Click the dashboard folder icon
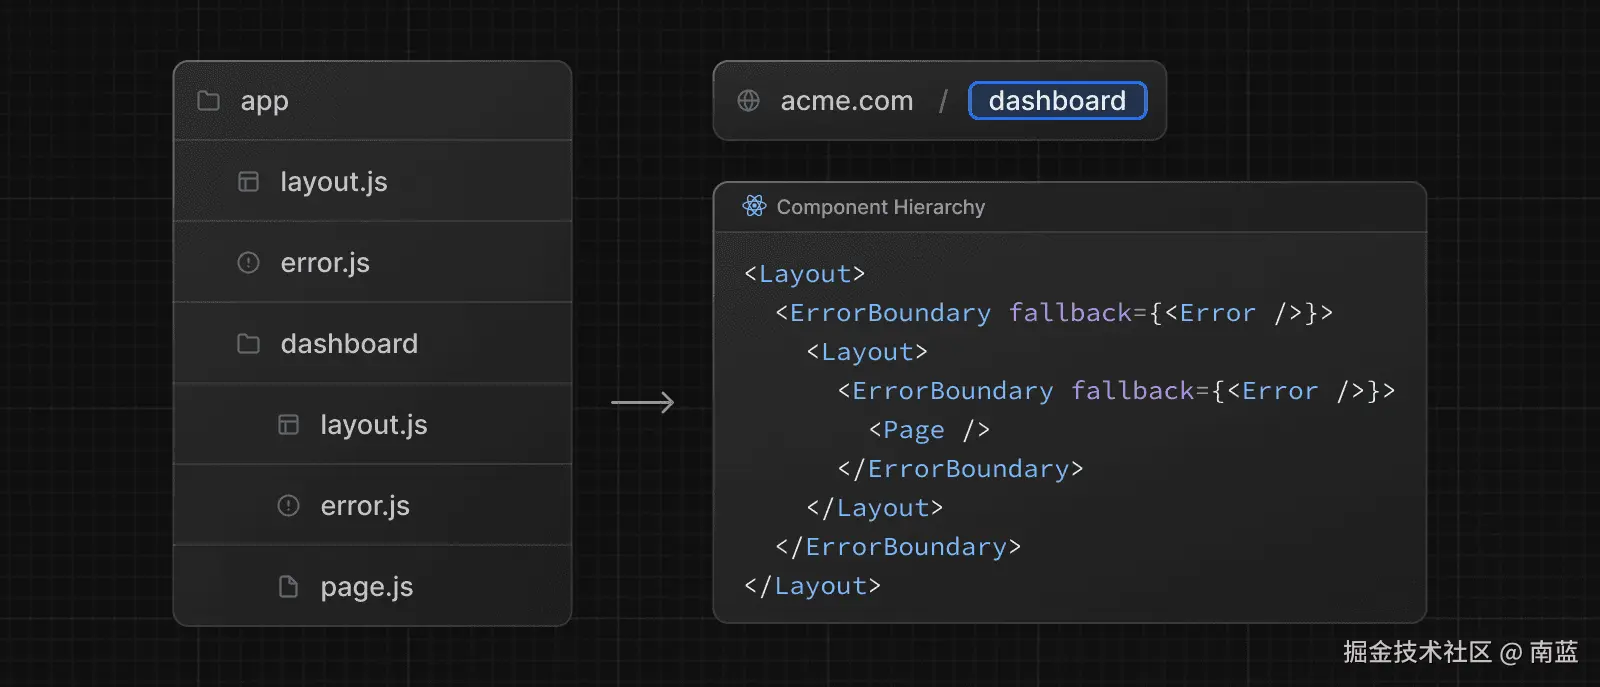Viewport: 1600px width, 687px height. (x=248, y=344)
